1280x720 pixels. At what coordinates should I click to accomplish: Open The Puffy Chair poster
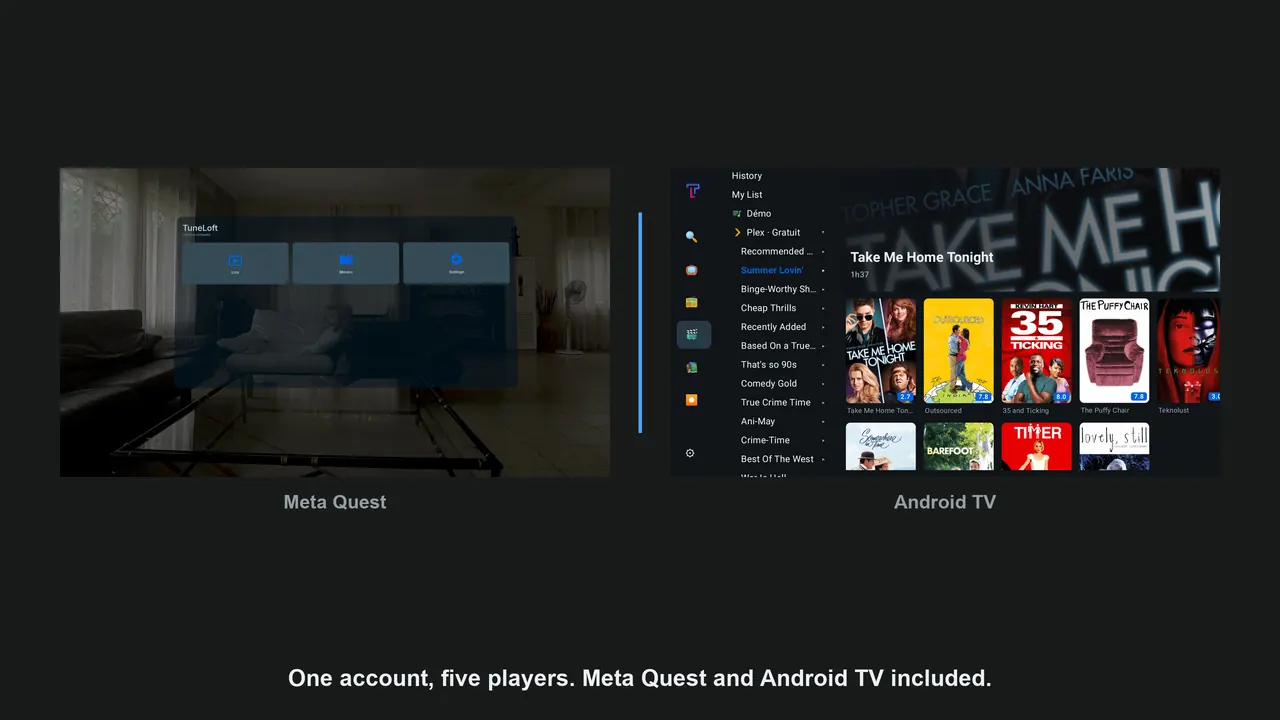point(1114,351)
